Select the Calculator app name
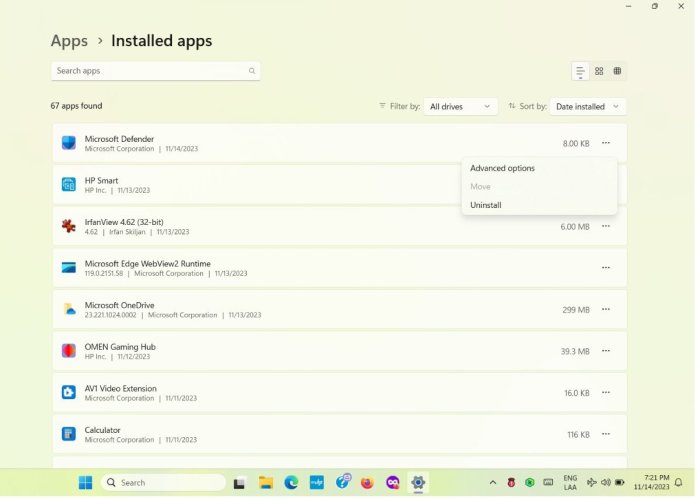Viewport: 700px width, 499px height. pyautogui.click(x=103, y=432)
